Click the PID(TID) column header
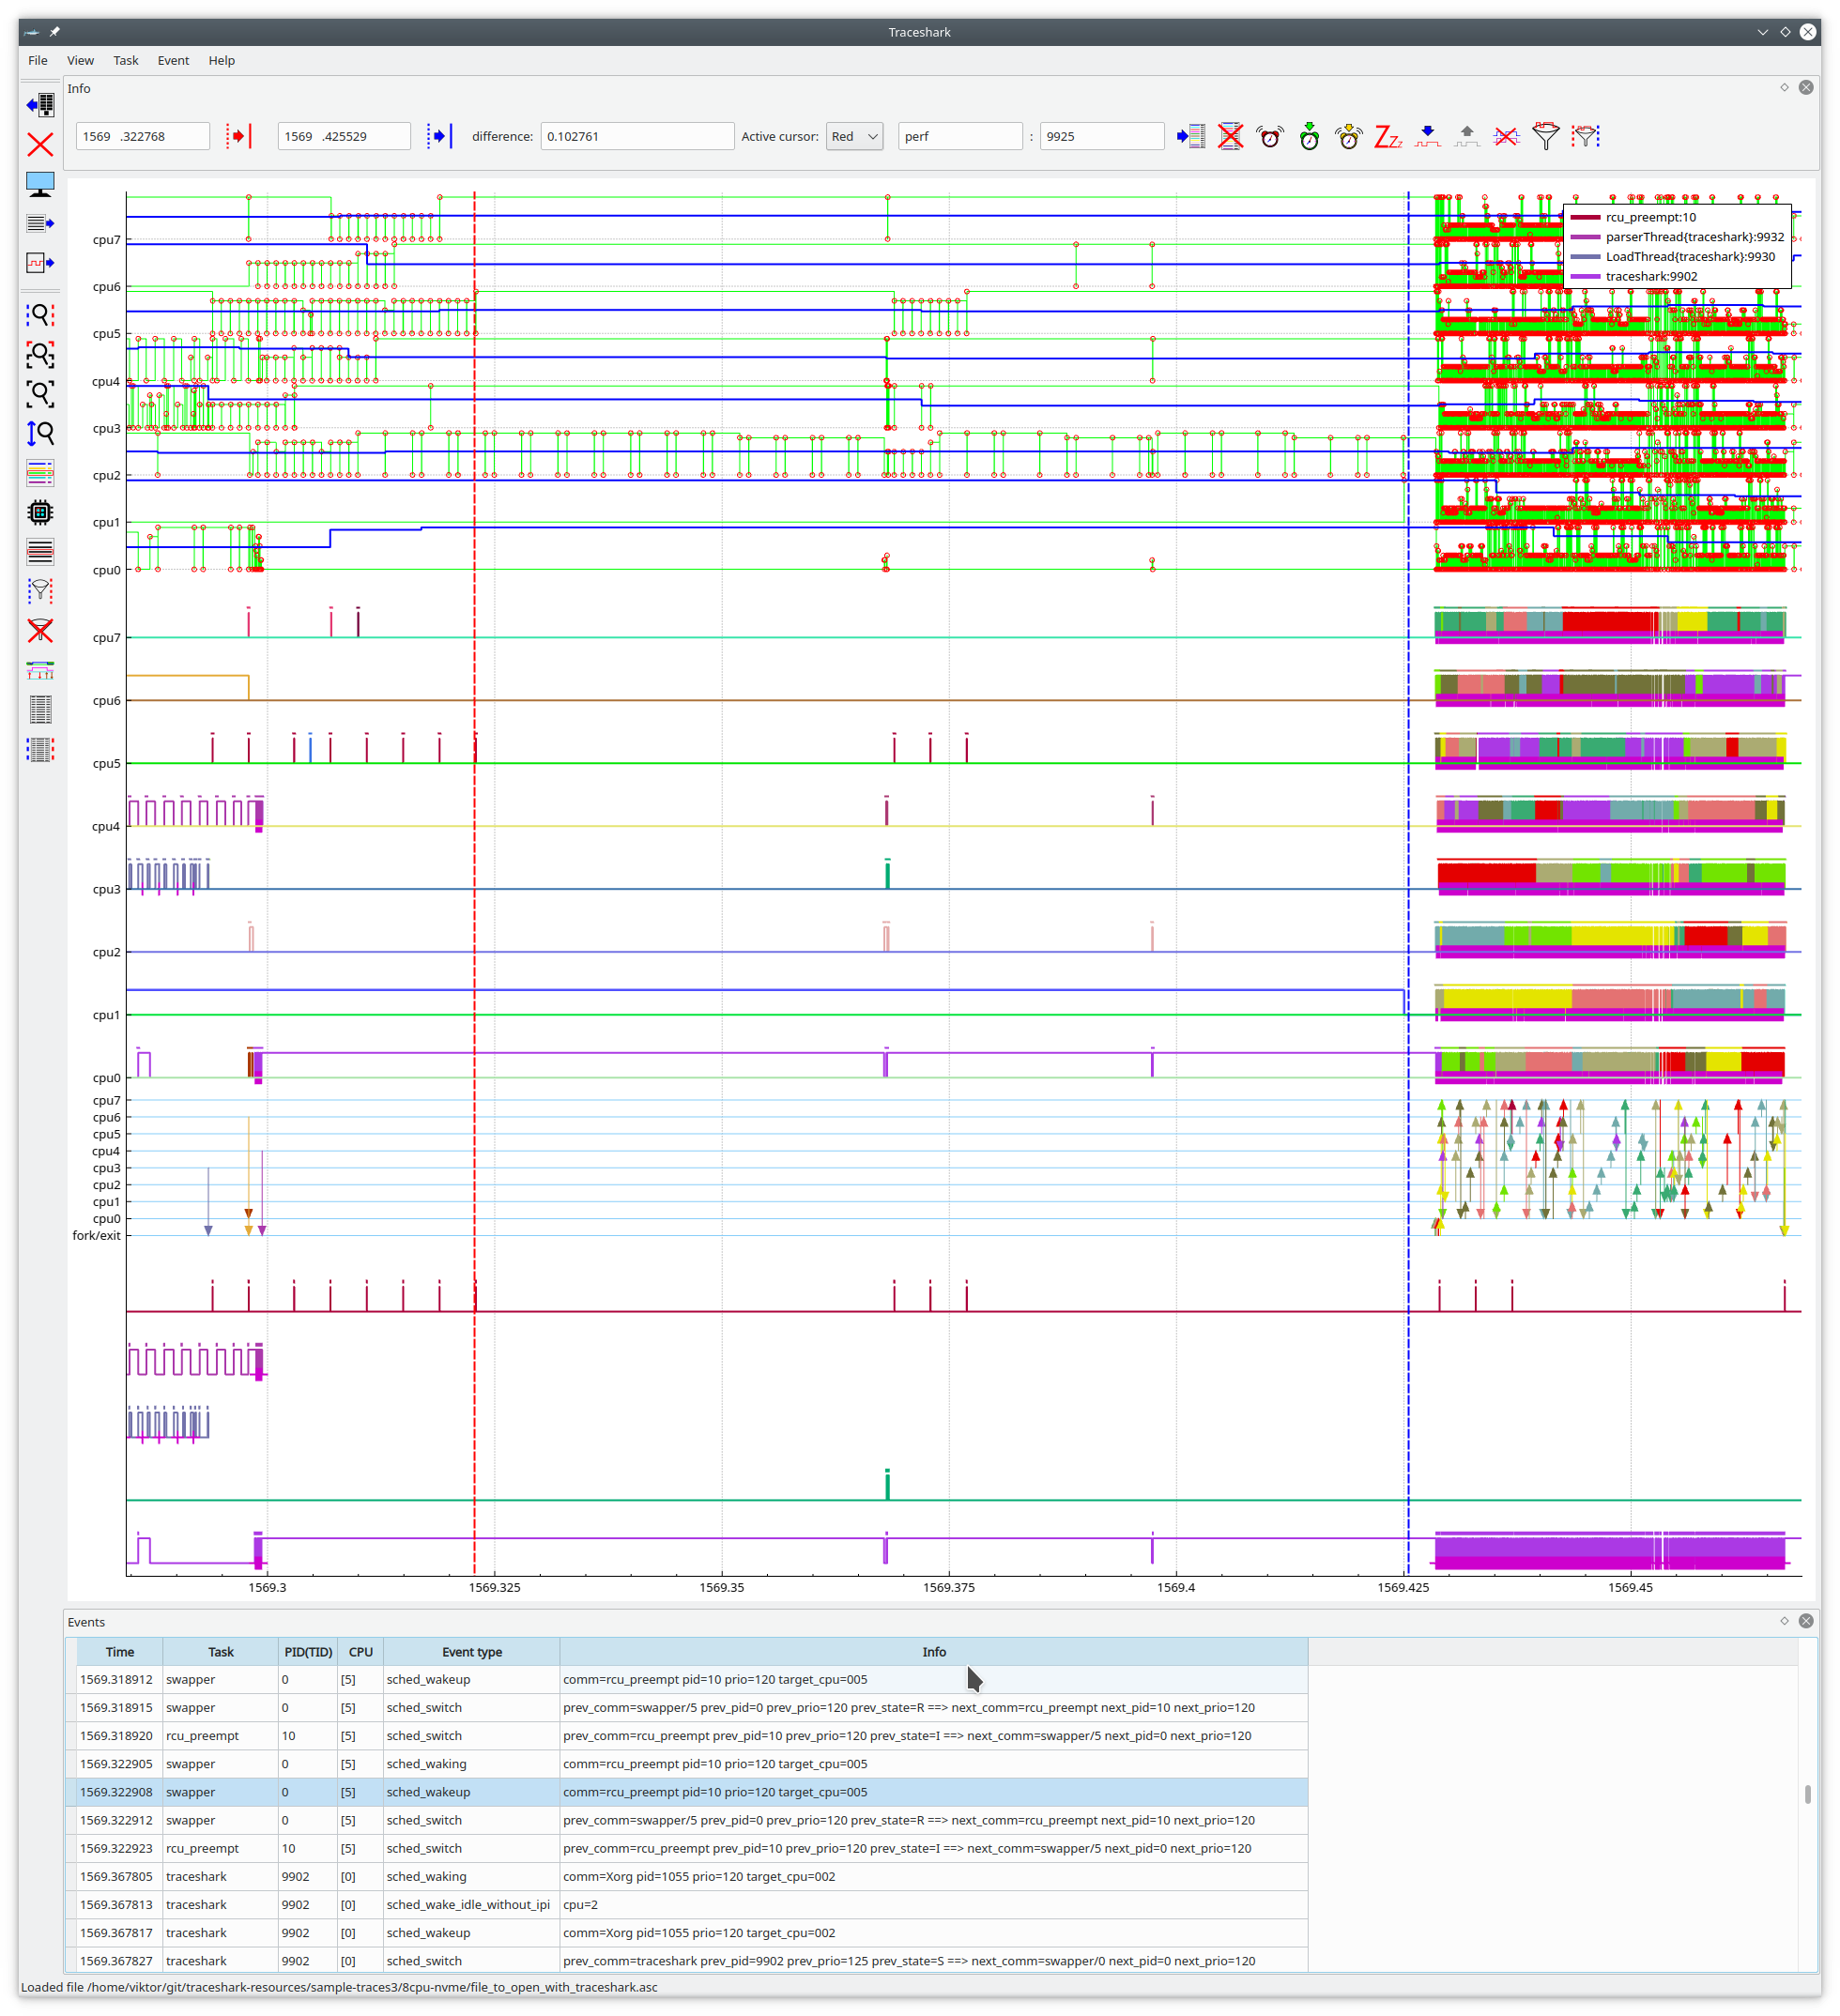1840x2016 pixels. tap(308, 1652)
